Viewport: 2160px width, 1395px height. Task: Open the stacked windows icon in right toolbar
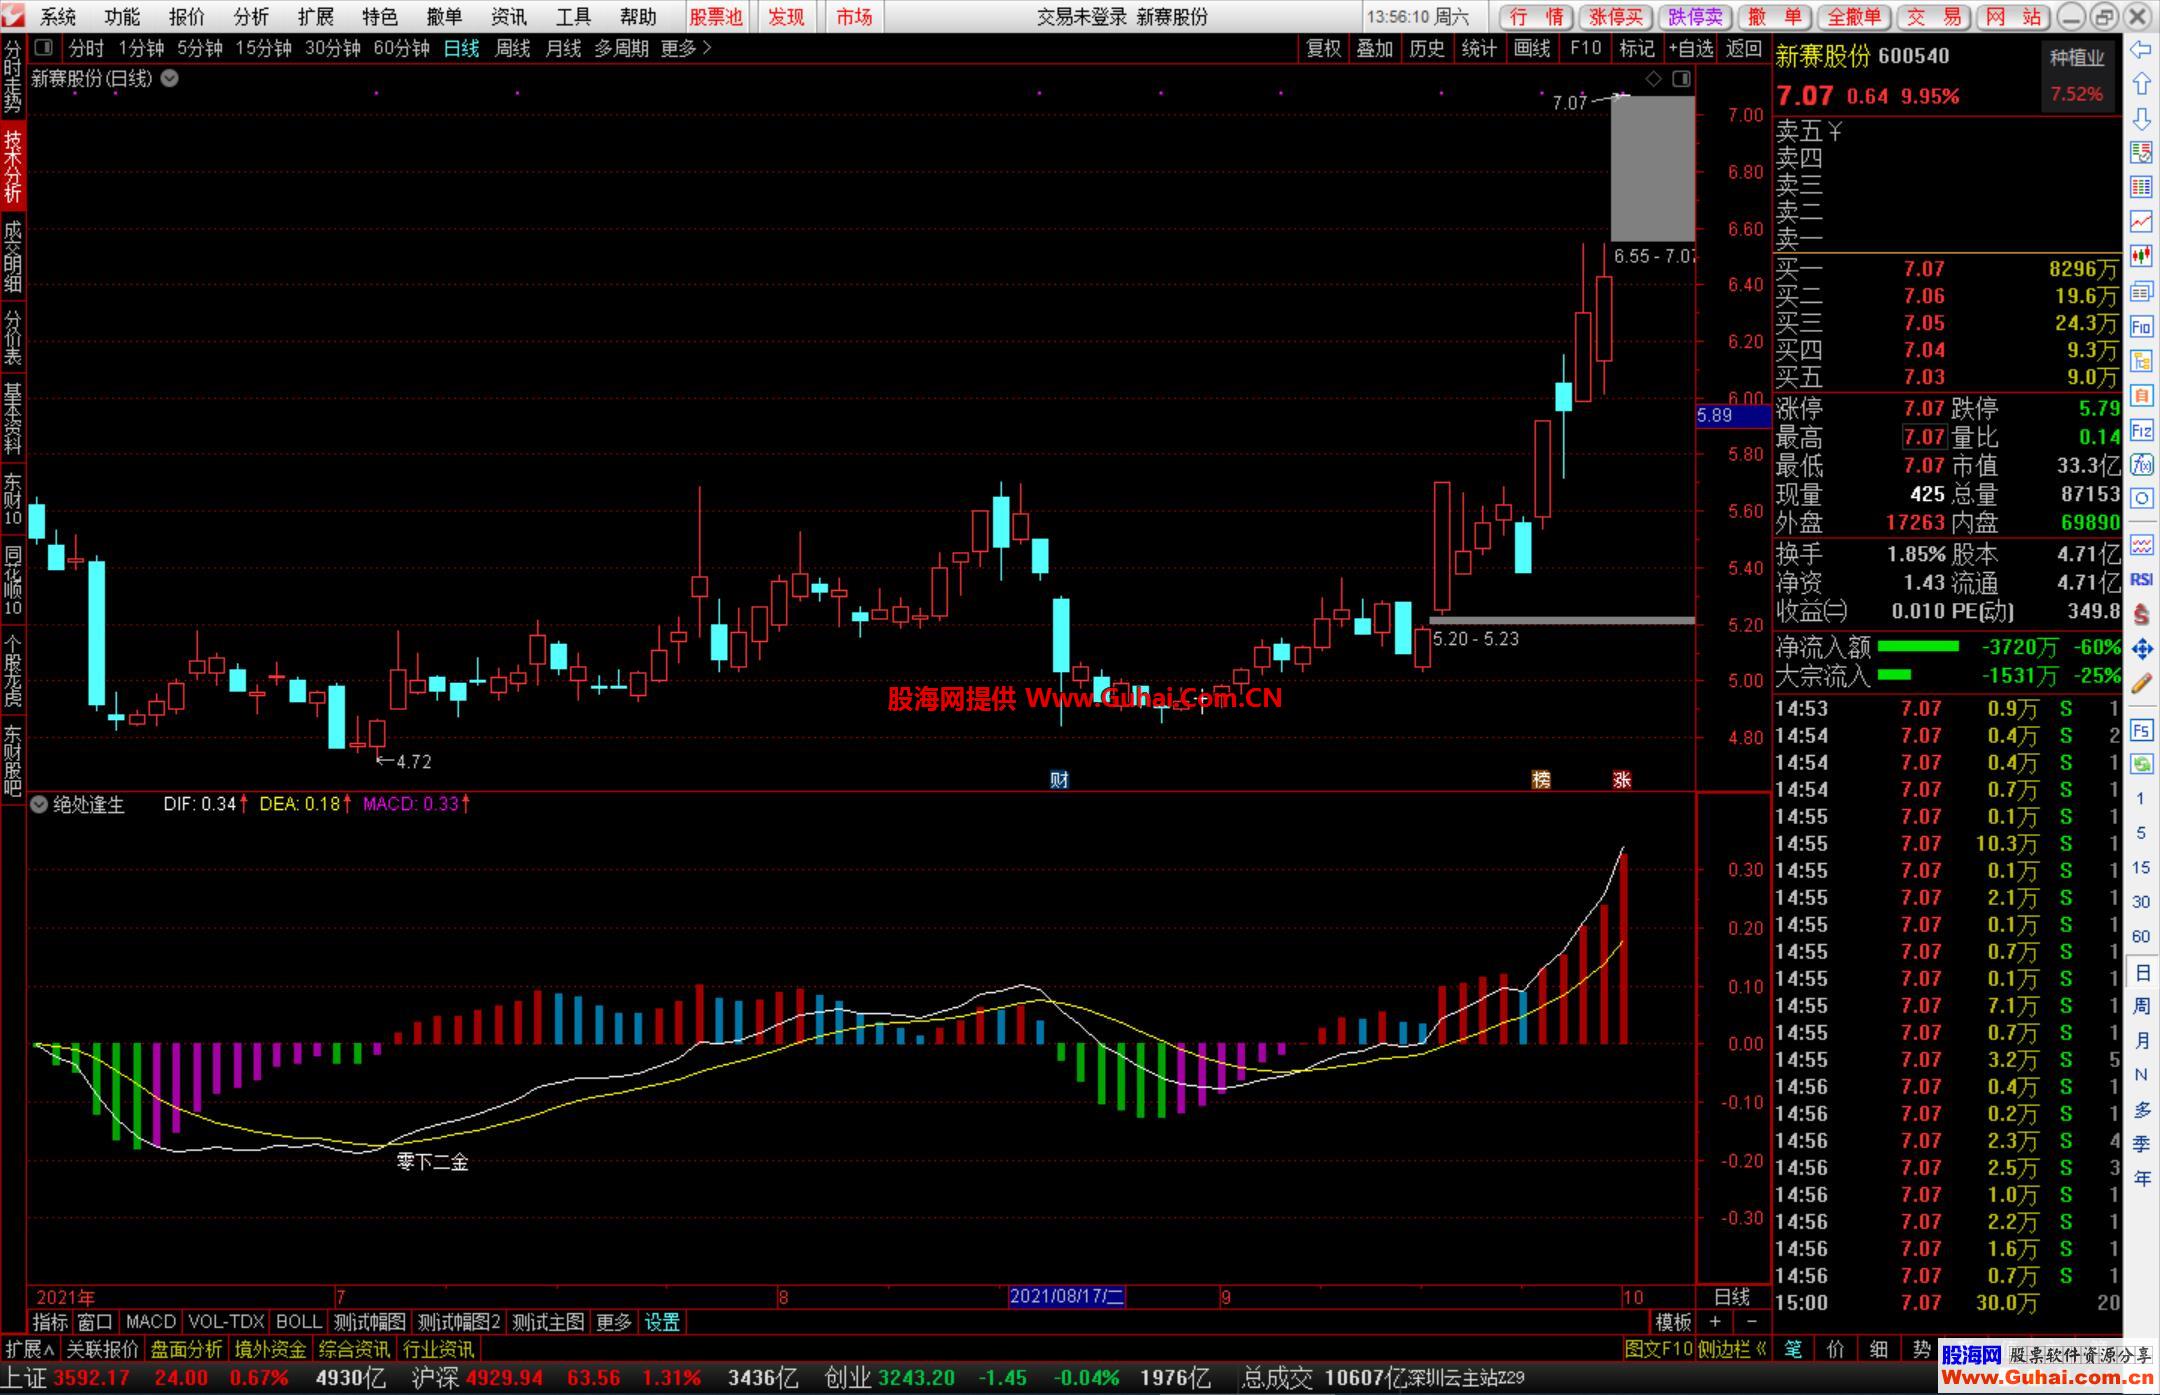pyautogui.click(x=2141, y=291)
